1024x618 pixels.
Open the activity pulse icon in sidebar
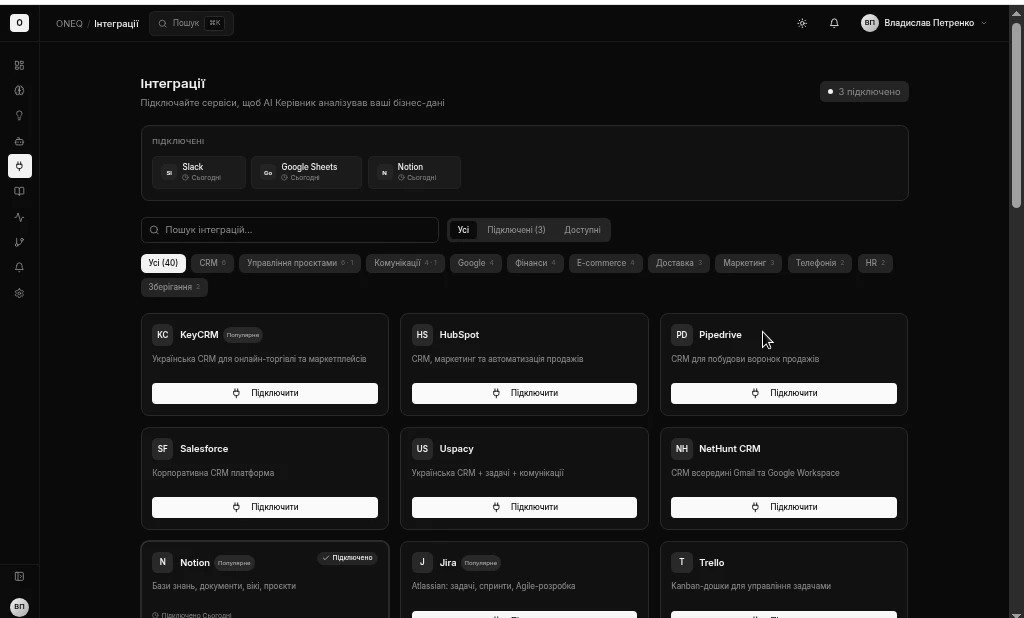pos(20,217)
